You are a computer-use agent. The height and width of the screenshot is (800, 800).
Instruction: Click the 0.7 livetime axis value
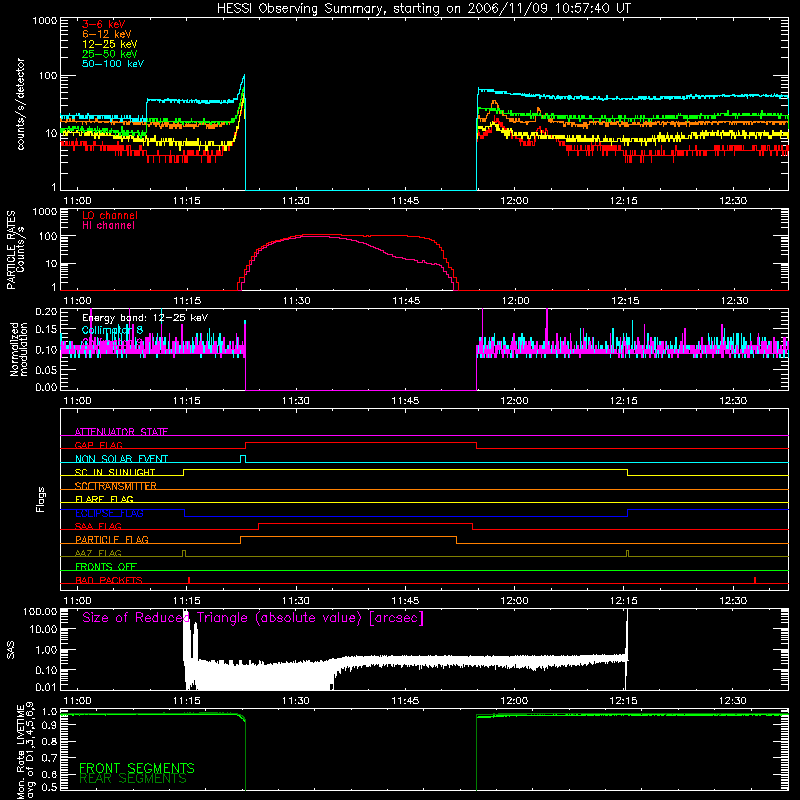point(49,758)
